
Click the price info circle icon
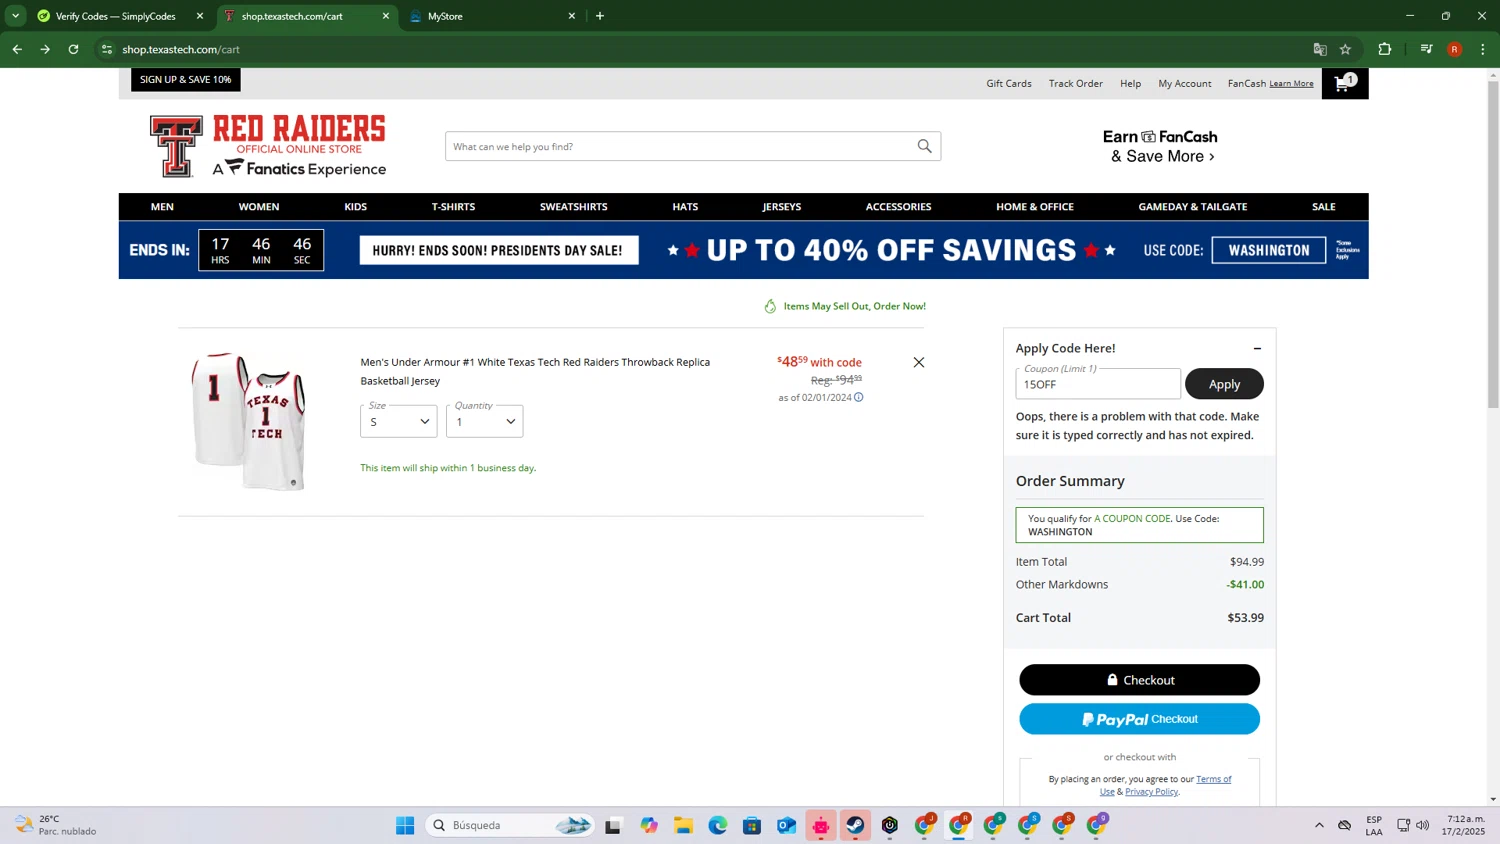click(x=858, y=397)
